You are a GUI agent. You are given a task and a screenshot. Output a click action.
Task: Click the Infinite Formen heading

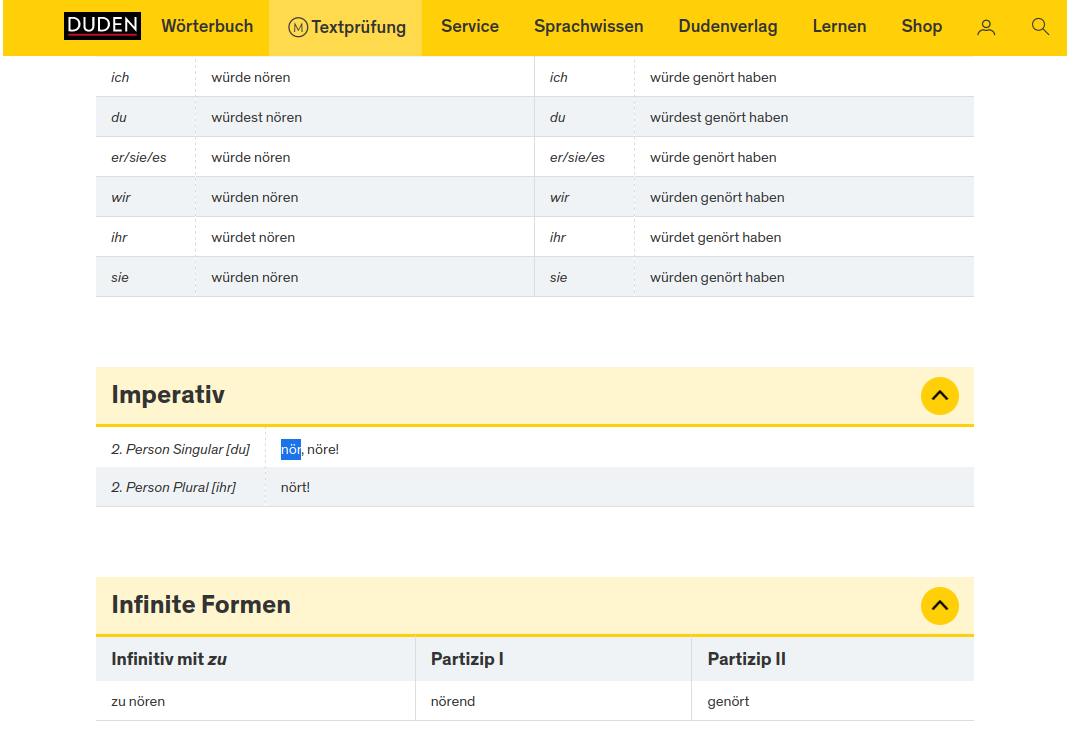click(x=201, y=605)
